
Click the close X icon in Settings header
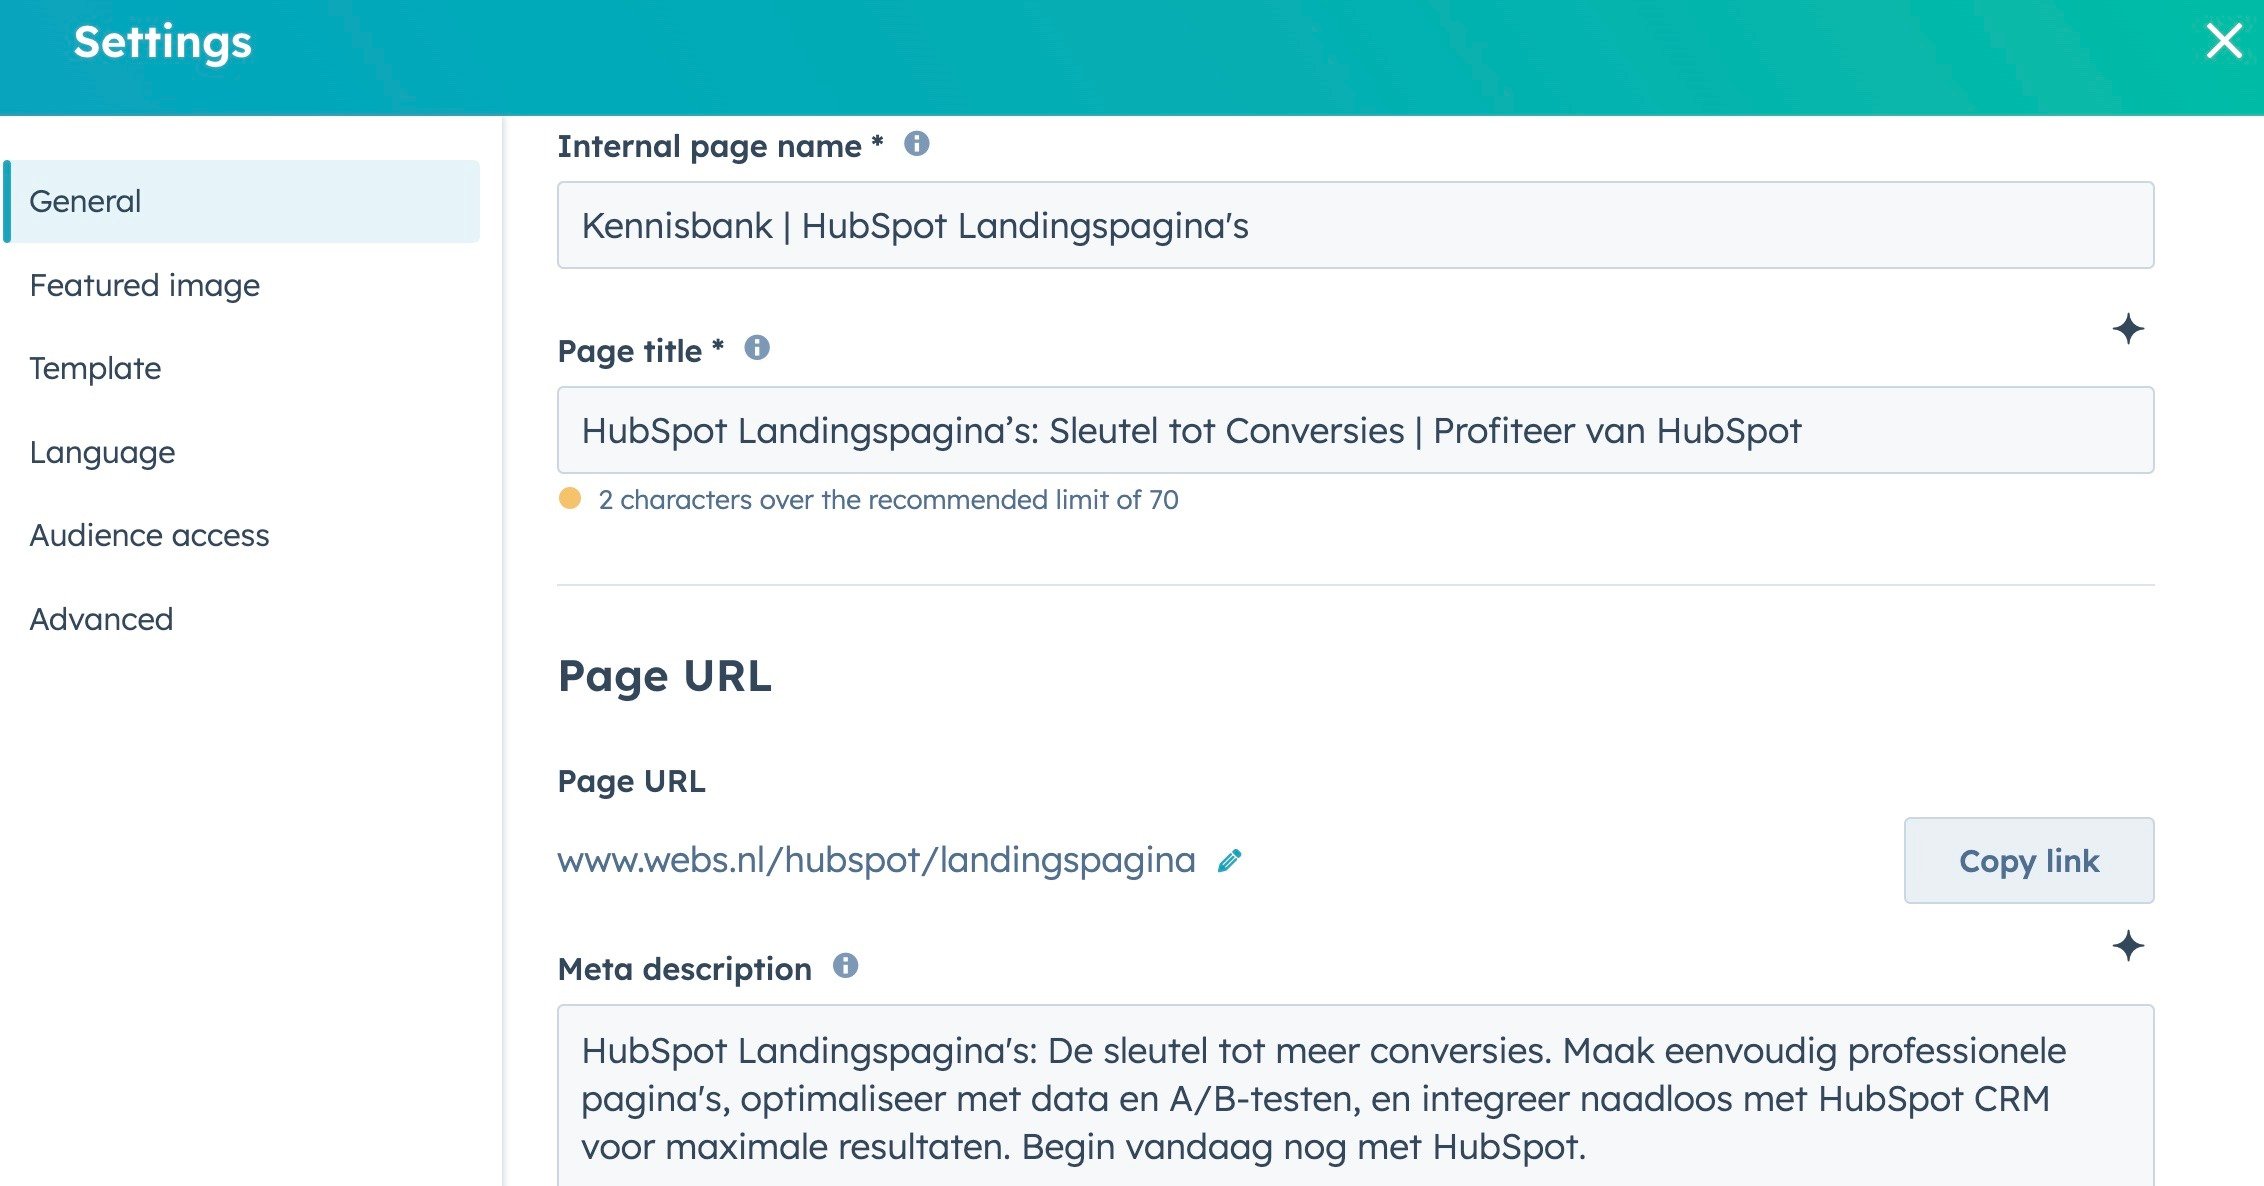(2222, 40)
